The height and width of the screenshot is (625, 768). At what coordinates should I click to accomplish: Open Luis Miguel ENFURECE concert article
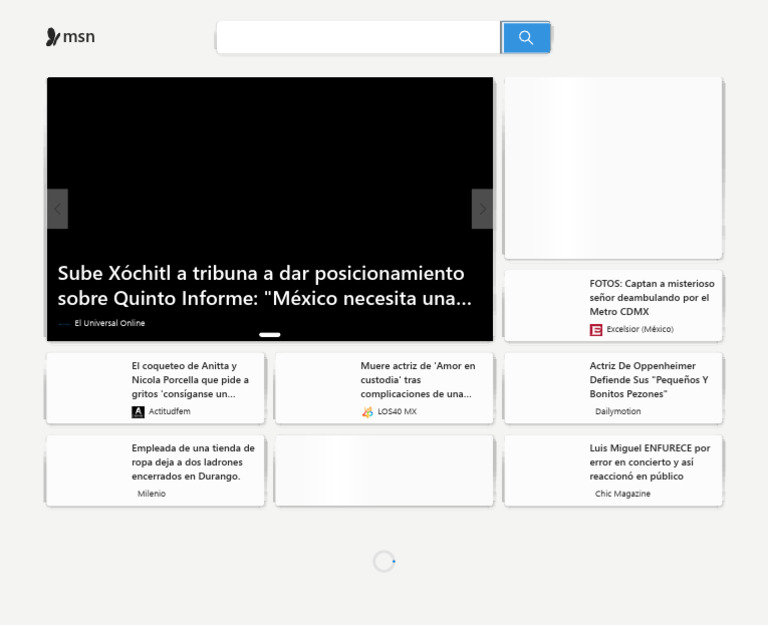tap(650, 462)
